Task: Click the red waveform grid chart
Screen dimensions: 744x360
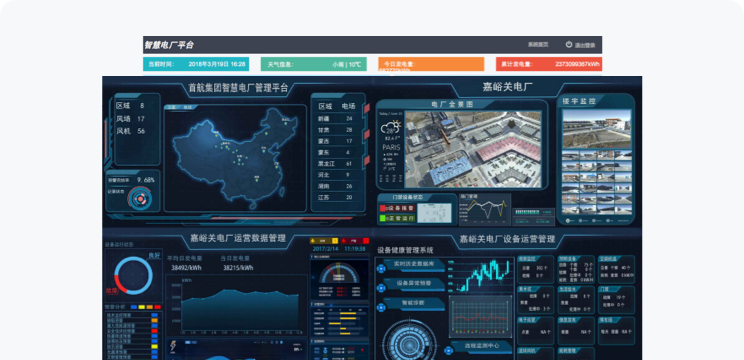Action: [x=481, y=316]
